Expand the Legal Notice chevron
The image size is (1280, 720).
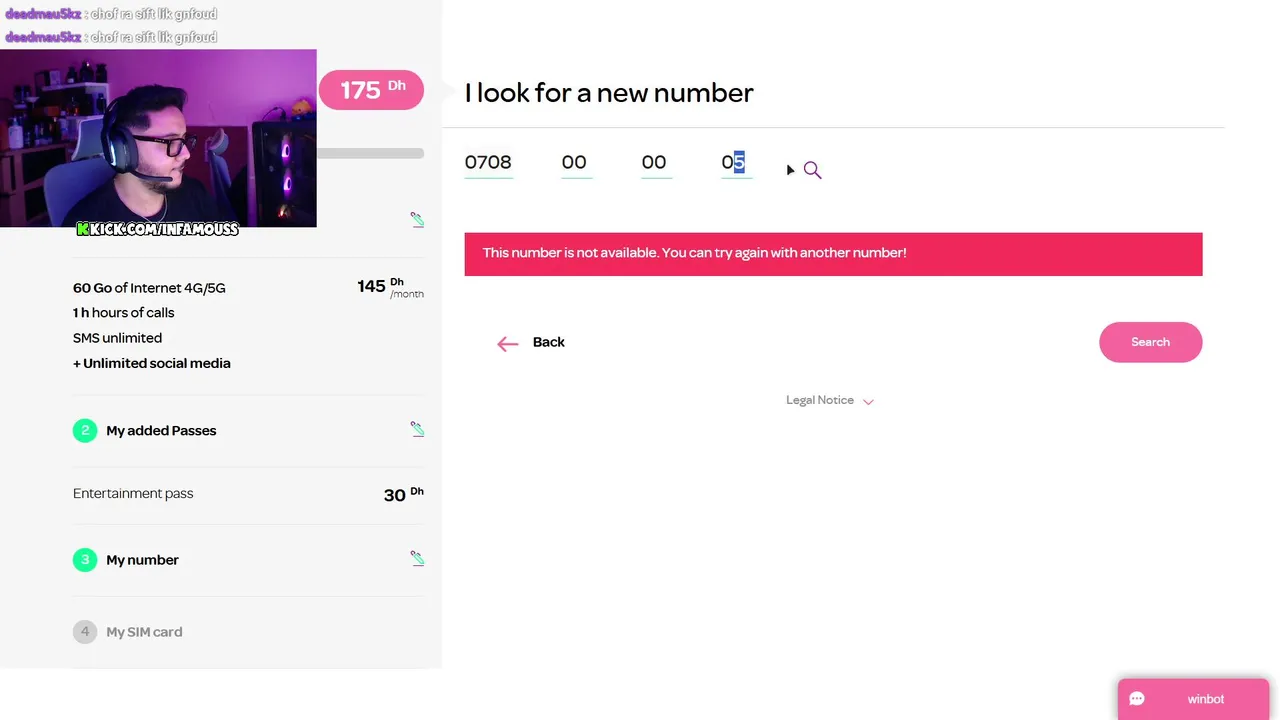coord(868,401)
